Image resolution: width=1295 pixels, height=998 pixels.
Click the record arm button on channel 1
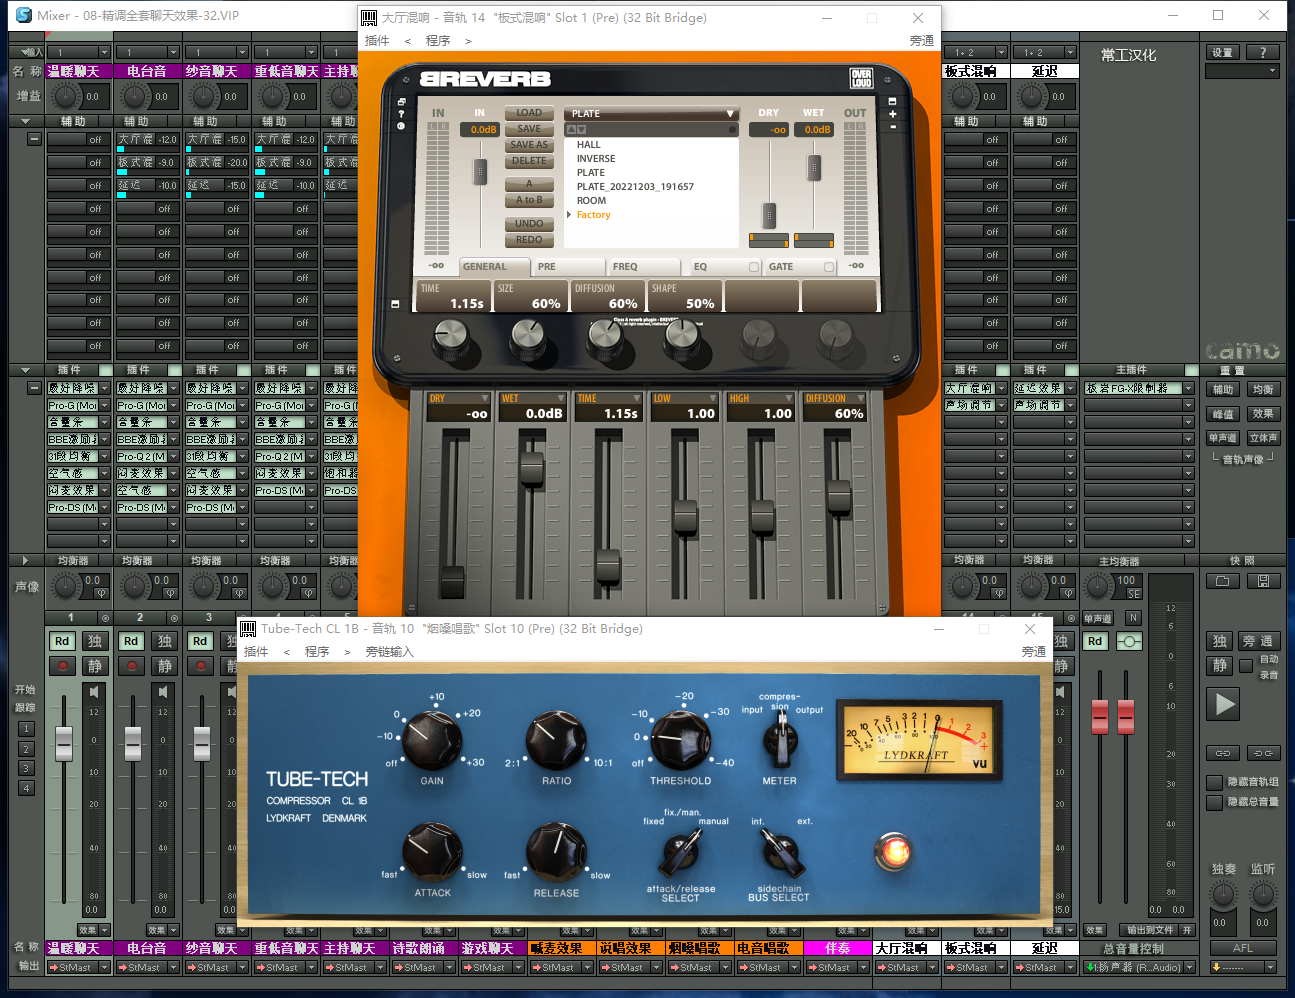62,666
